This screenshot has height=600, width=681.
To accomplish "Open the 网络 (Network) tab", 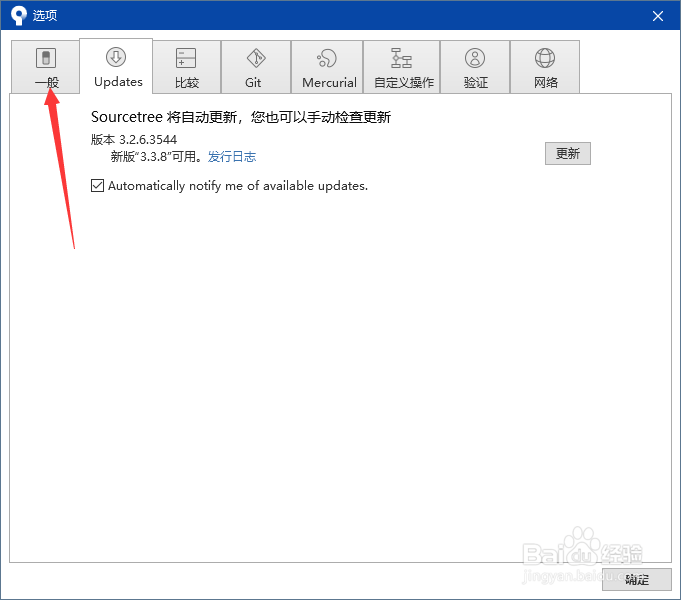I will point(545,67).
